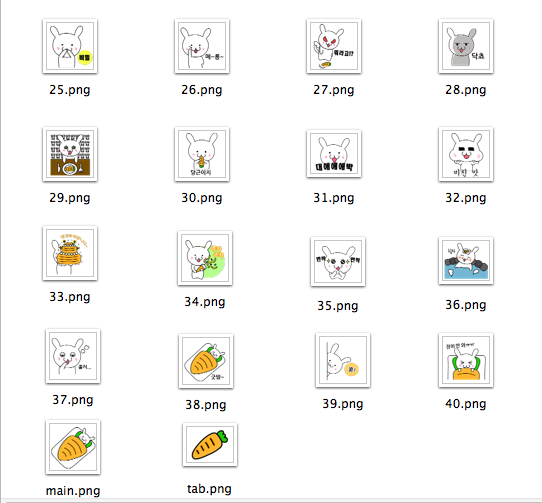The width and height of the screenshot is (542, 503).
Task: Select the 37.png sleepy rabbit thumbnail
Action: click(x=73, y=356)
